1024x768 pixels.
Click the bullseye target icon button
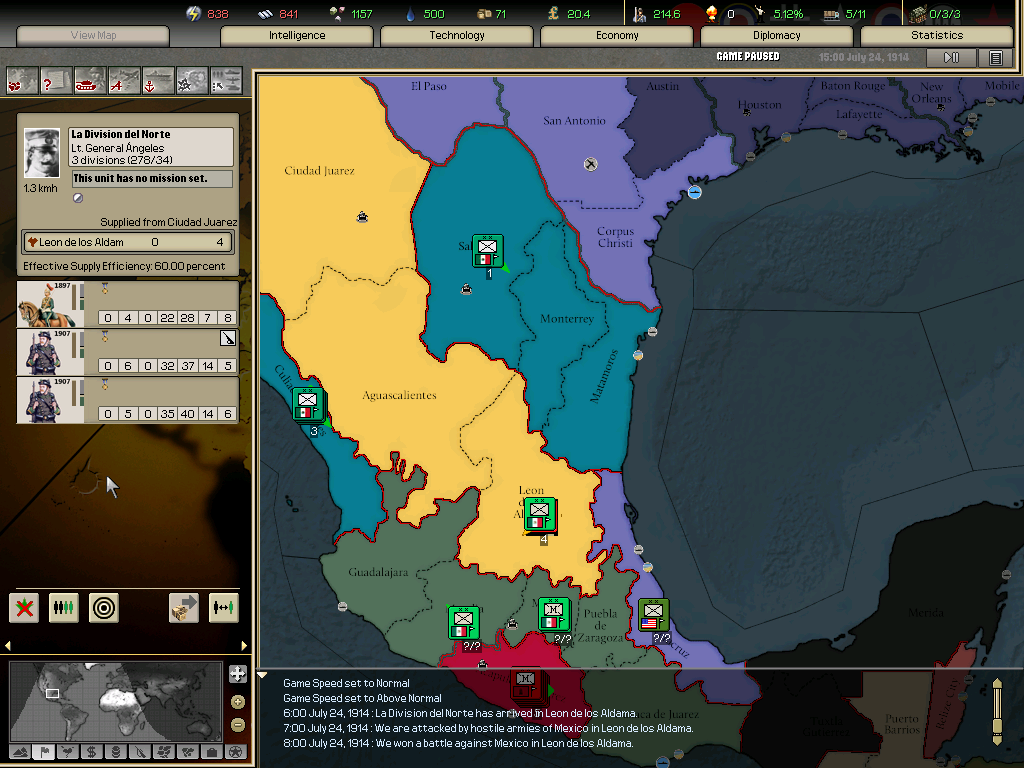(x=104, y=607)
